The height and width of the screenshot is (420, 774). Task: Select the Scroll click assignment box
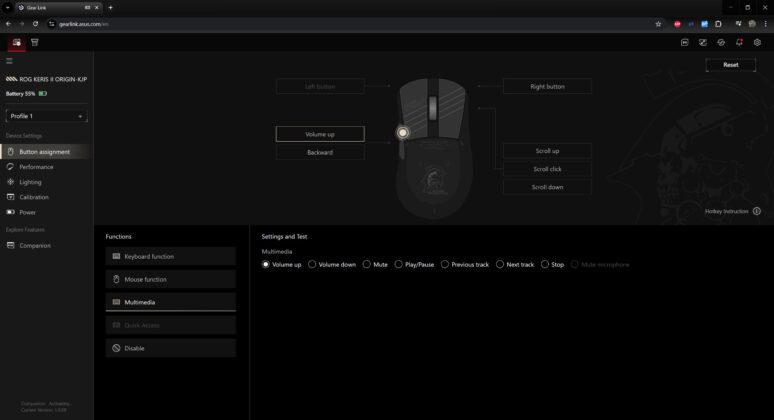547,169
